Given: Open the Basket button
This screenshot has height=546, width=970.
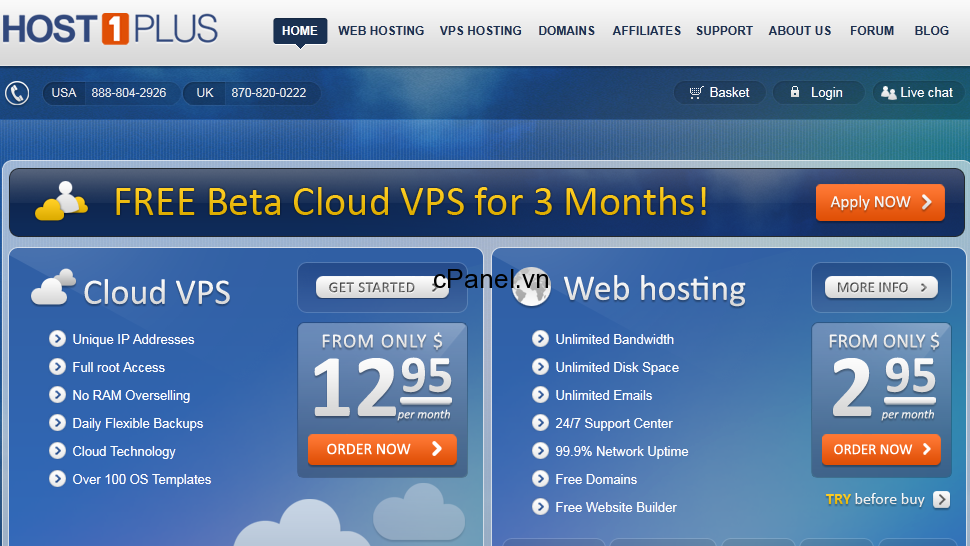Looking at the screenshot, I should [x=719, y=93].
